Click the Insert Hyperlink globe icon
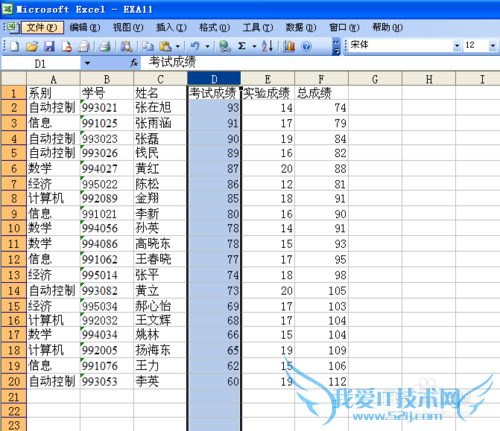Viewport: 500px width, 431px height. pos(225,46)
